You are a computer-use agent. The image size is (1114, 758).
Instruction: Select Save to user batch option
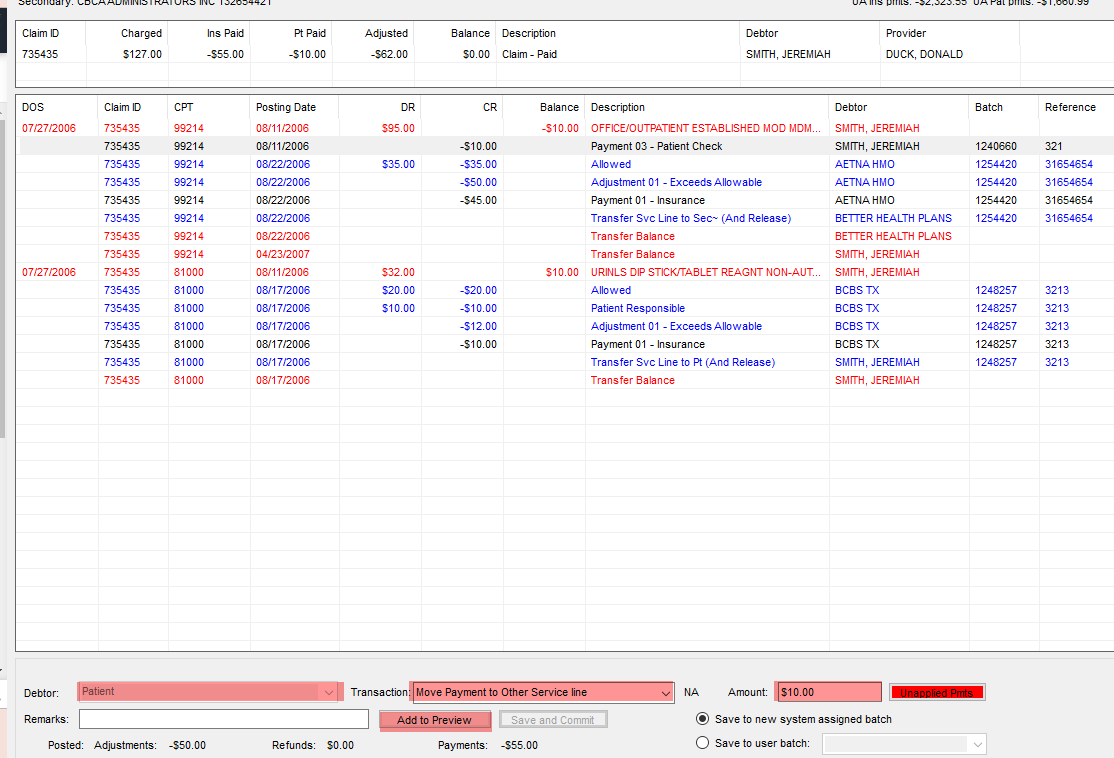[702, 743]
